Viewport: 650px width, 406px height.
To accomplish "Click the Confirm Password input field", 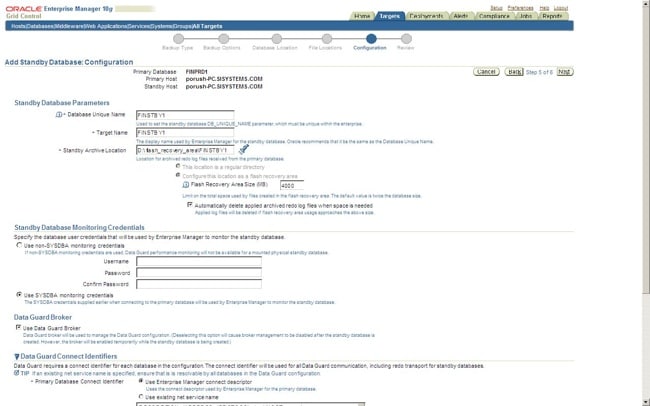I will click(199, 284).
